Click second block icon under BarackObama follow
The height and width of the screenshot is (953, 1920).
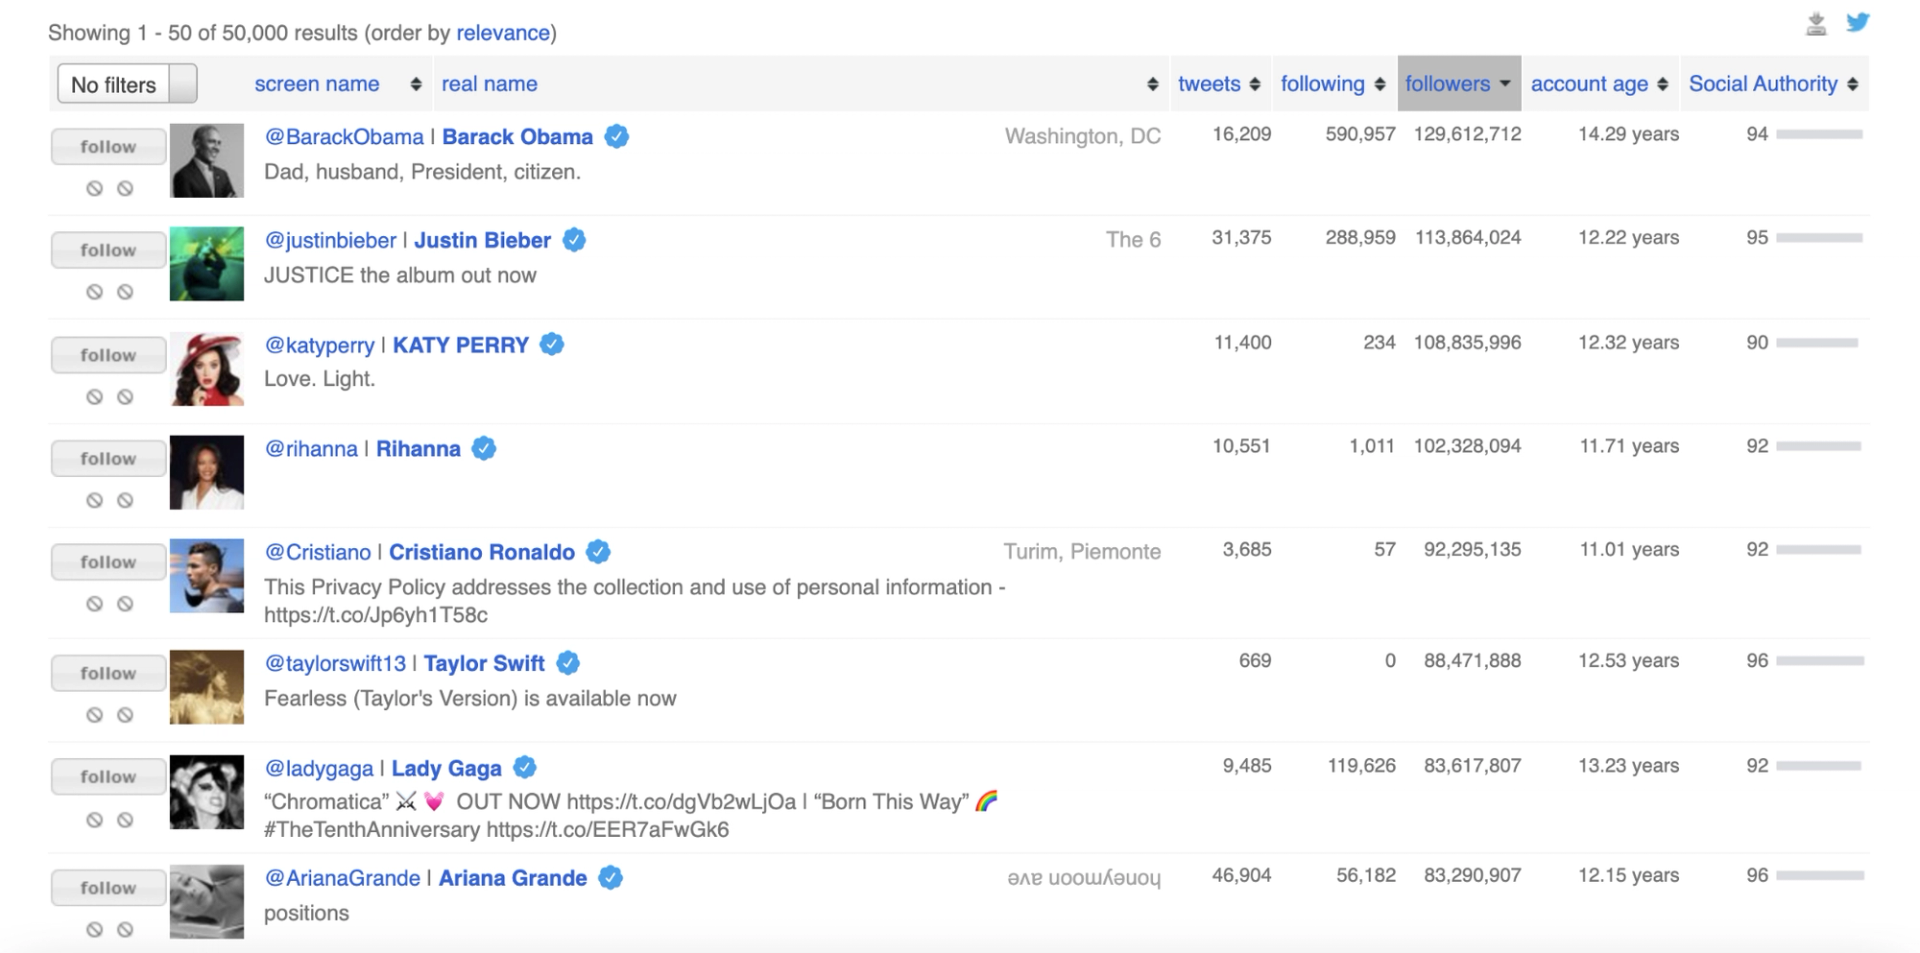(x=125, y=188)
